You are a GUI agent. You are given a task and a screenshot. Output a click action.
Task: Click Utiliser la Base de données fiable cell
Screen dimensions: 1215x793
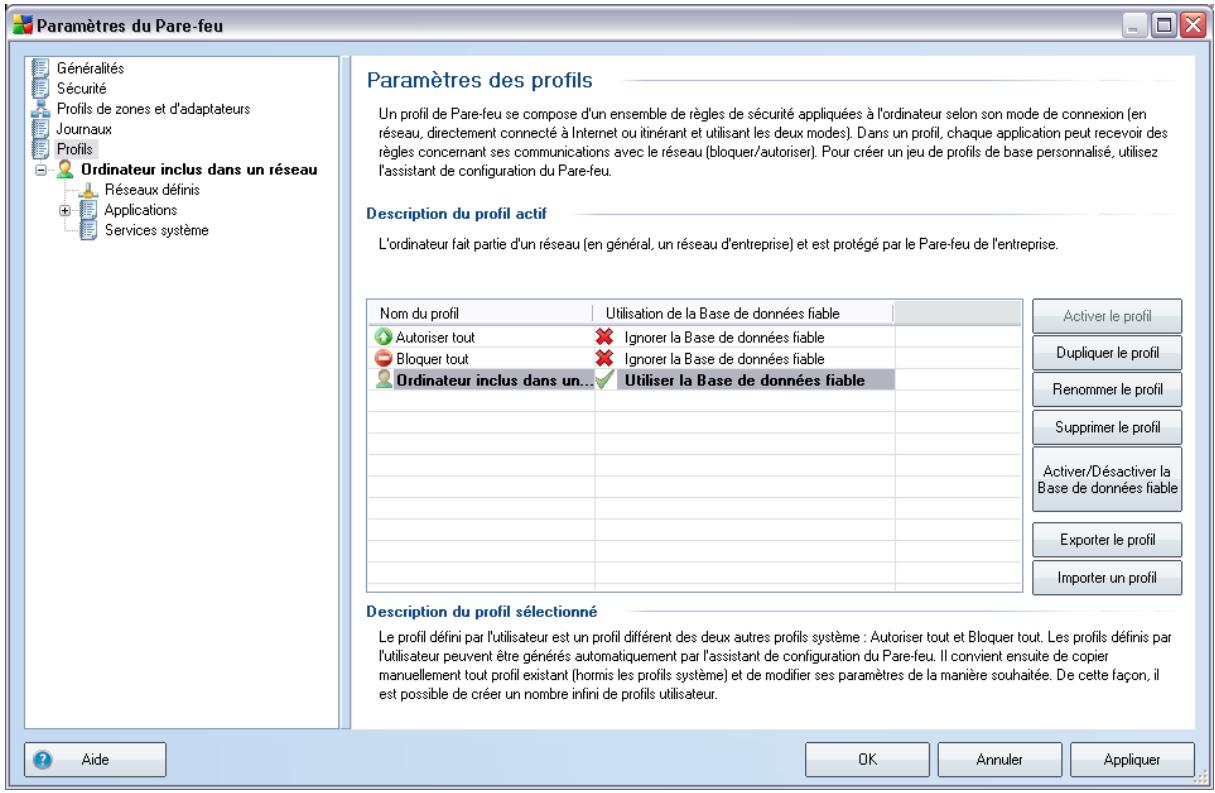(x=744, y=379)
